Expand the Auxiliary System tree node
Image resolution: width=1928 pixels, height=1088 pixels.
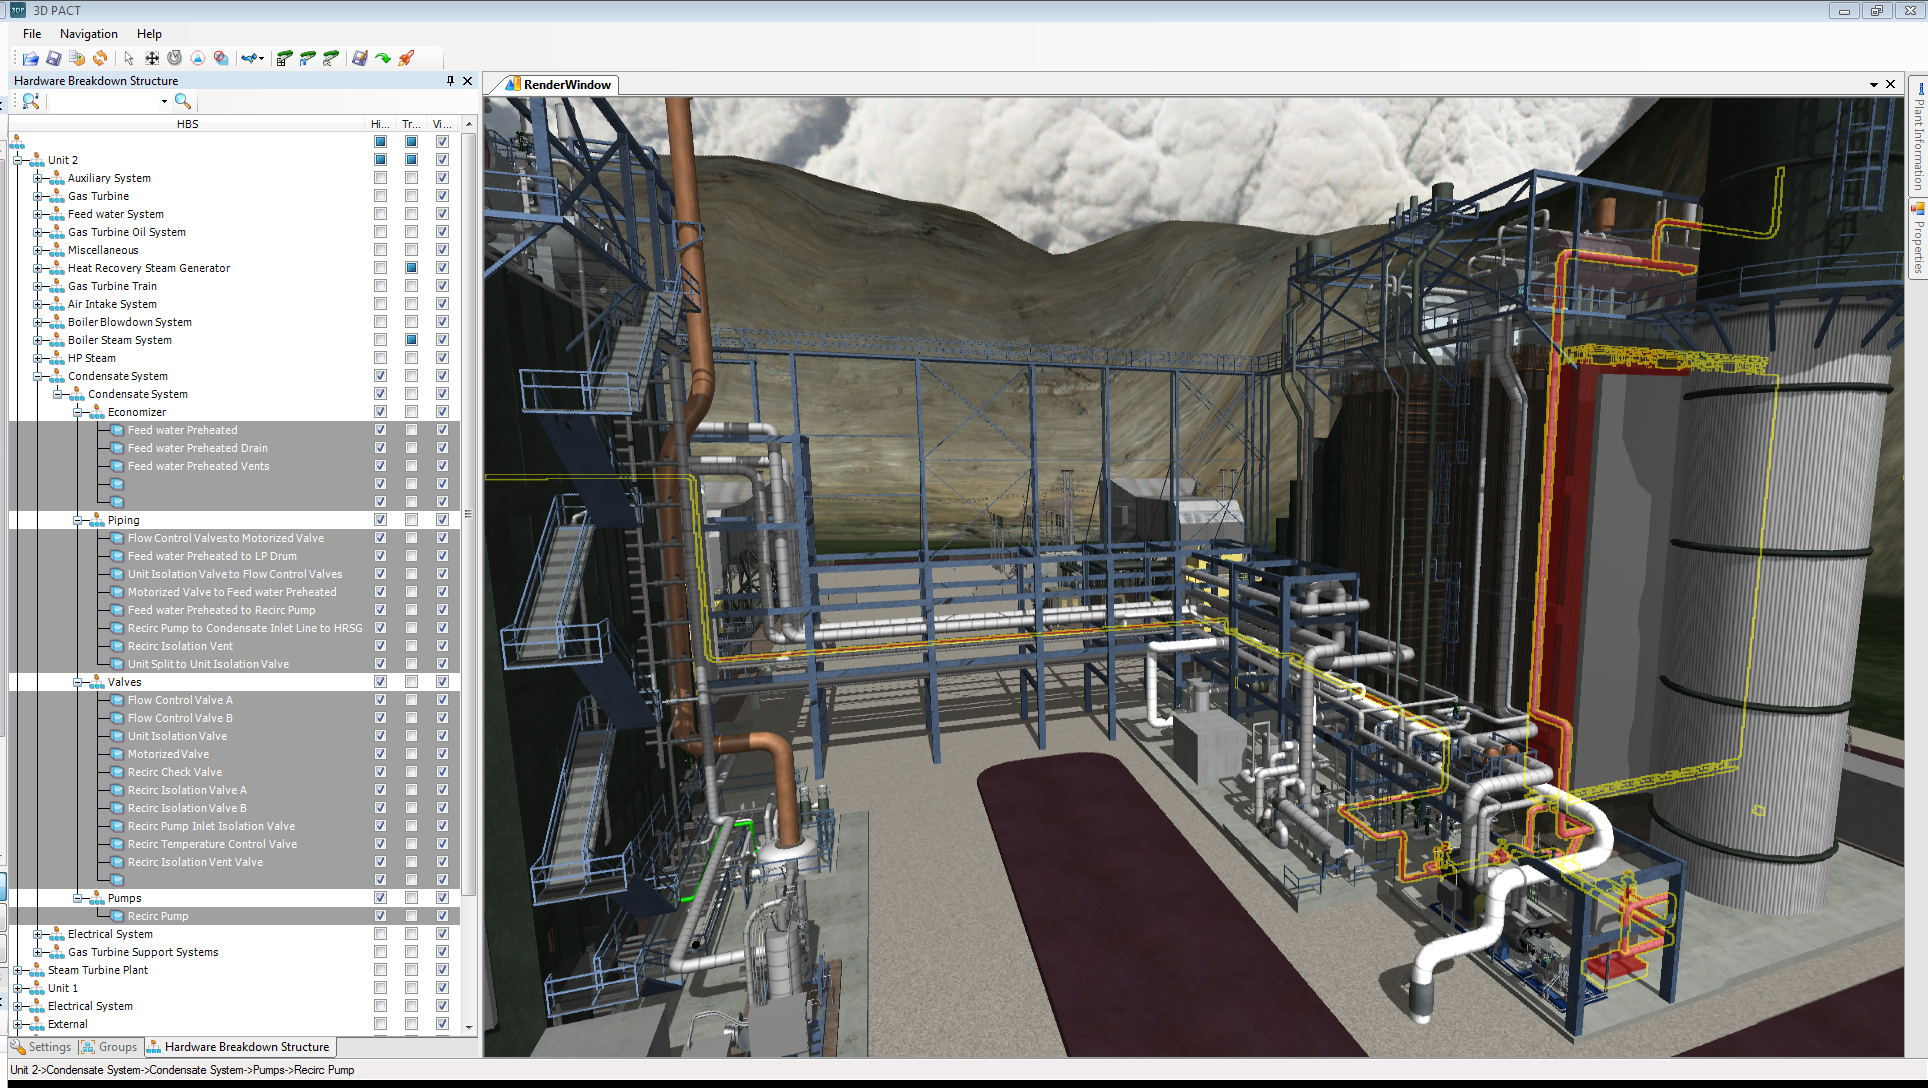tap(38, 178)
